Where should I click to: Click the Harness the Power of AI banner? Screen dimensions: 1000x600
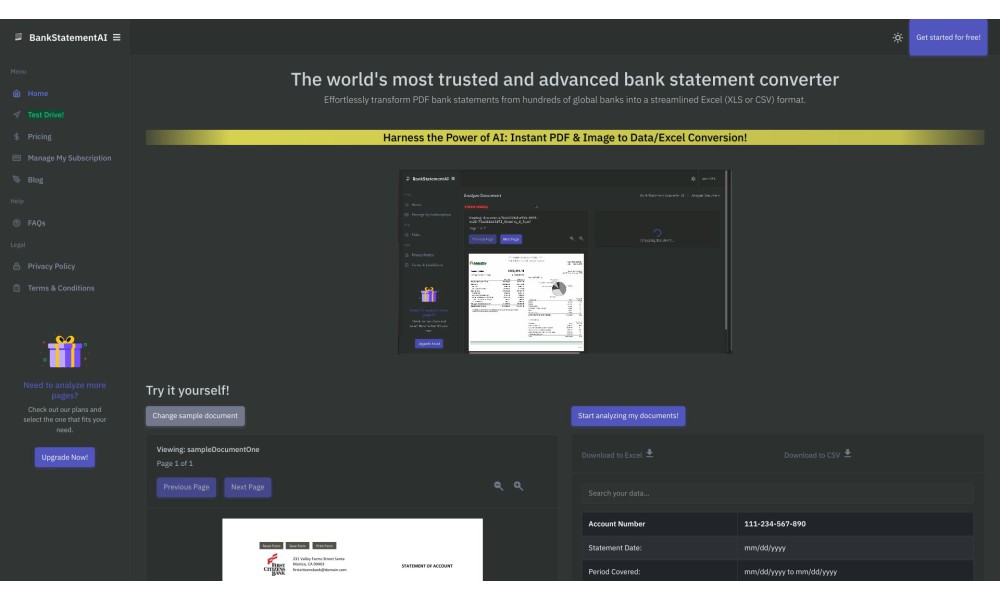coord(564,138)
